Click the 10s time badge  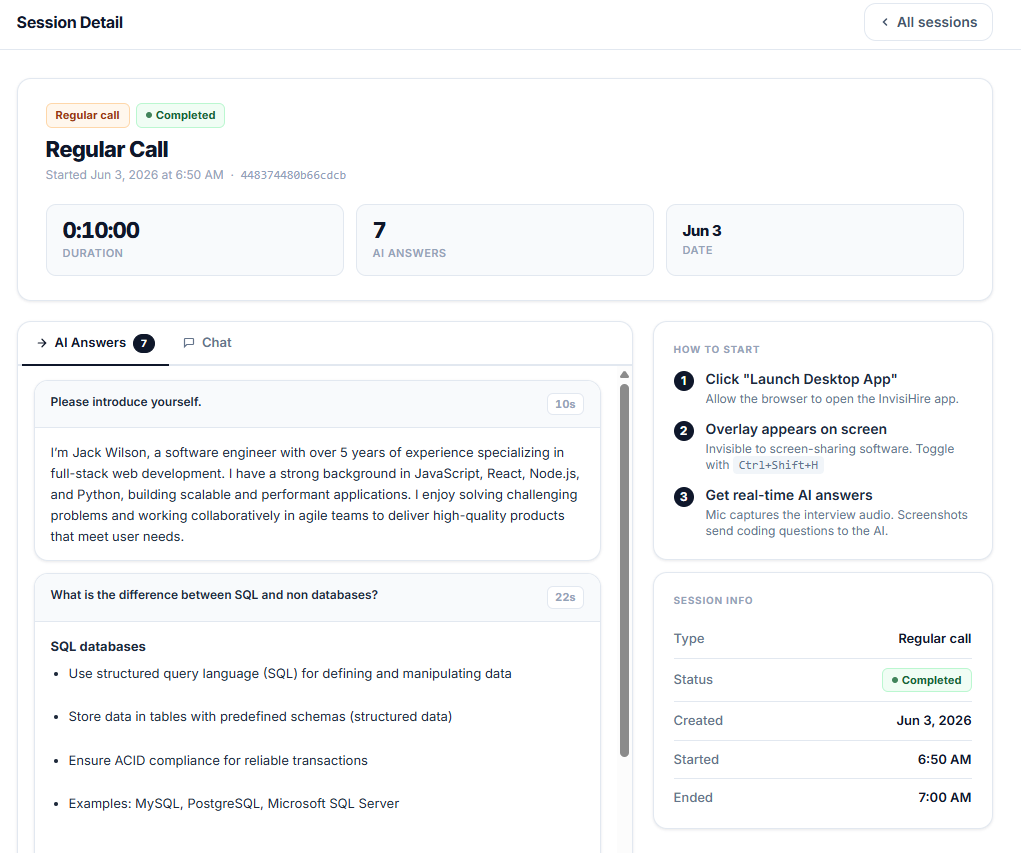565,404
